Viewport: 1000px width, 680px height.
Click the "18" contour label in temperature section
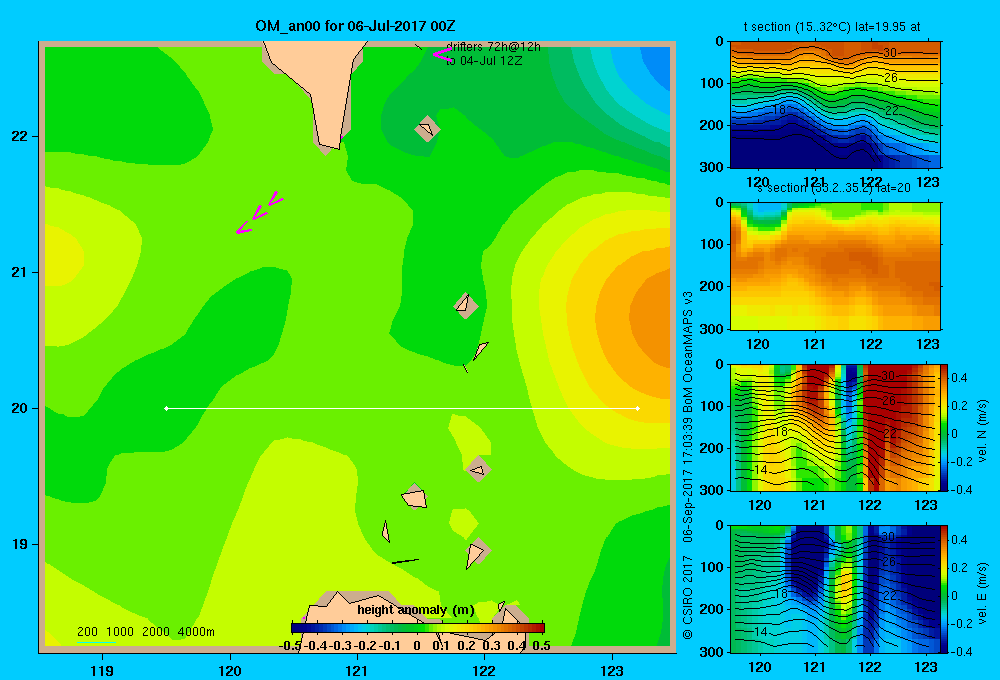pos(779,110)
